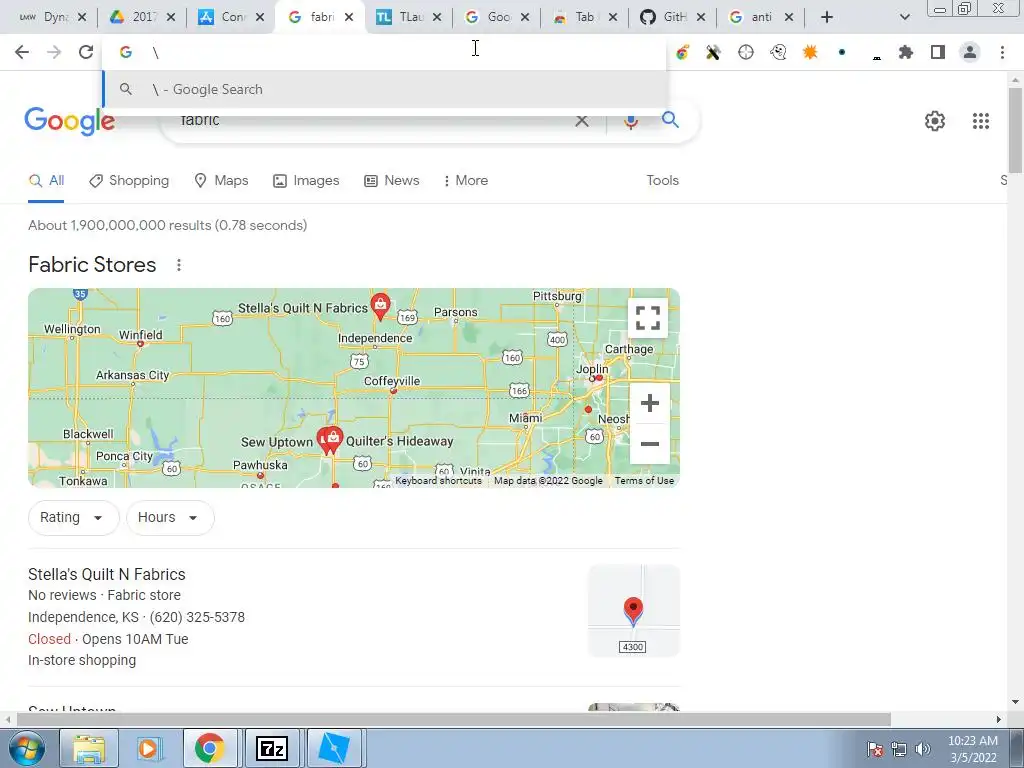
Task: Switch to Shopping results
Action: coord(129,180)
